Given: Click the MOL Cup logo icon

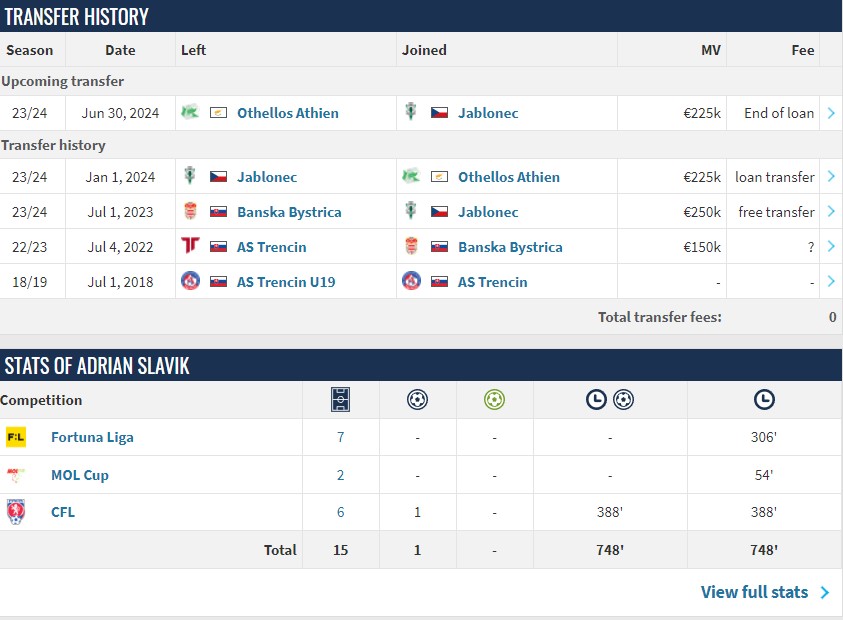Looking at the screenshot, I should point(16,474).
